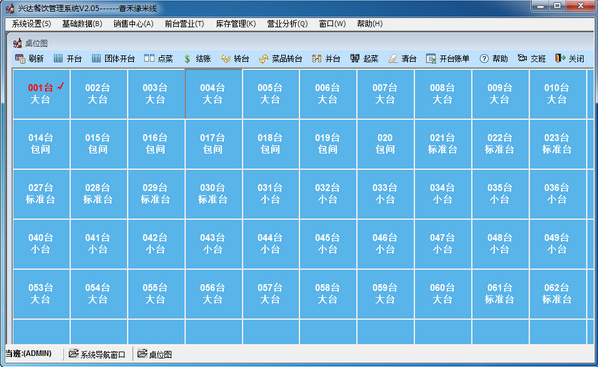Open the 点菜 order dishes tool
Image resolution: width=598 pixels, height=367 pixels.
coord(149,58)
